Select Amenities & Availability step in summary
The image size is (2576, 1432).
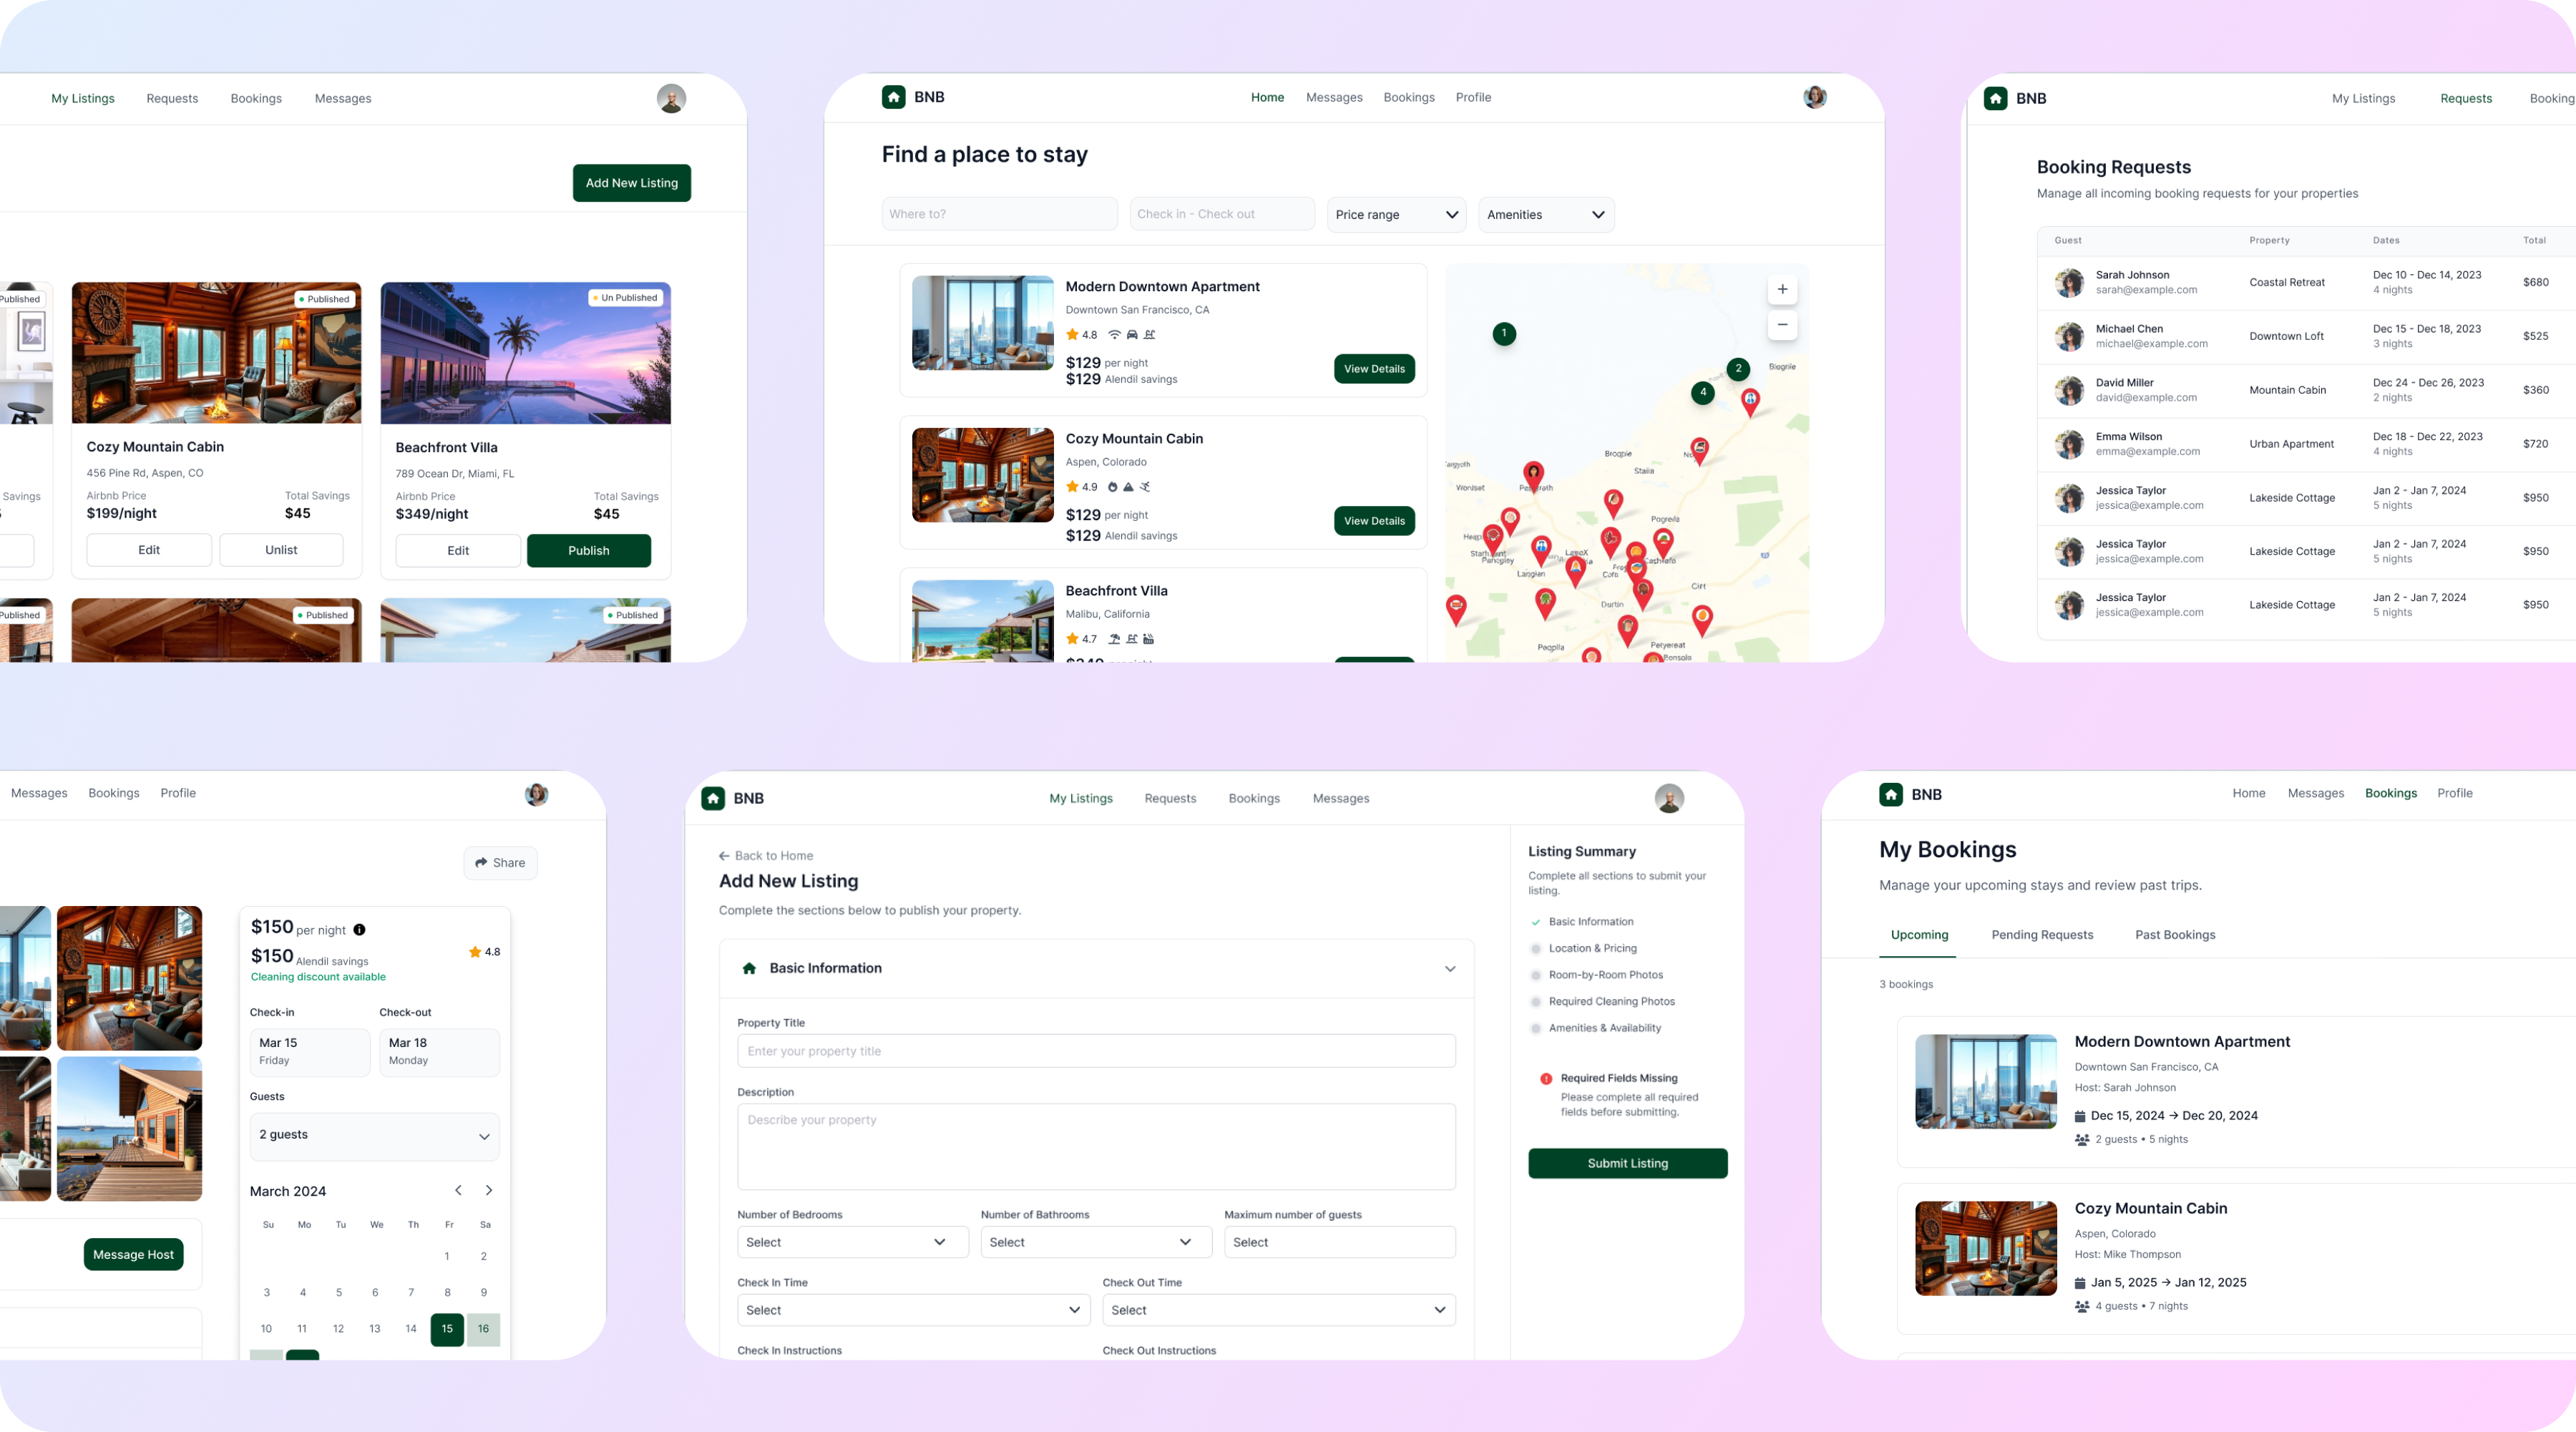pyautogui.click(x=1604, y=1028)
